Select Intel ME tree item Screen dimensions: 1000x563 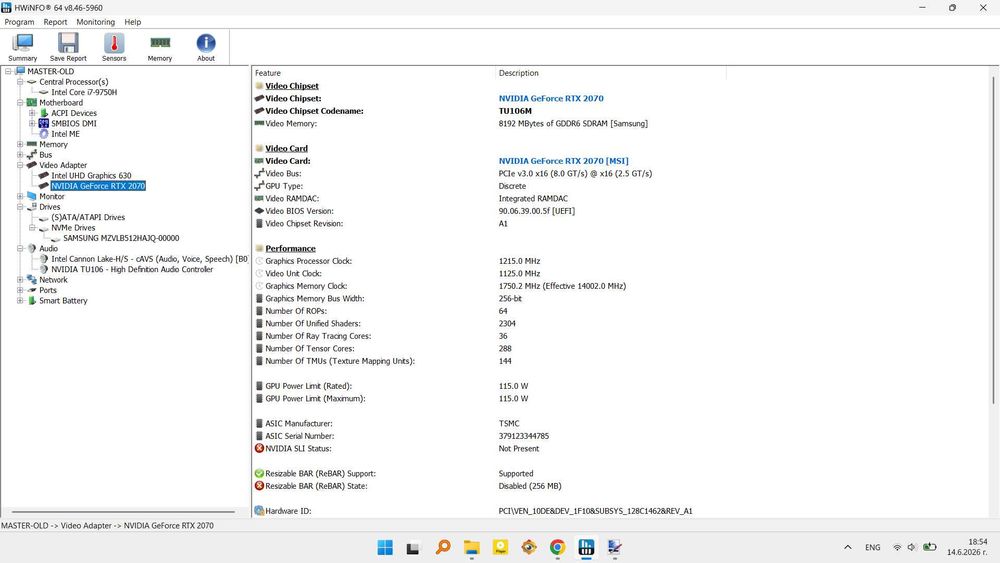[x=66, y=134]
